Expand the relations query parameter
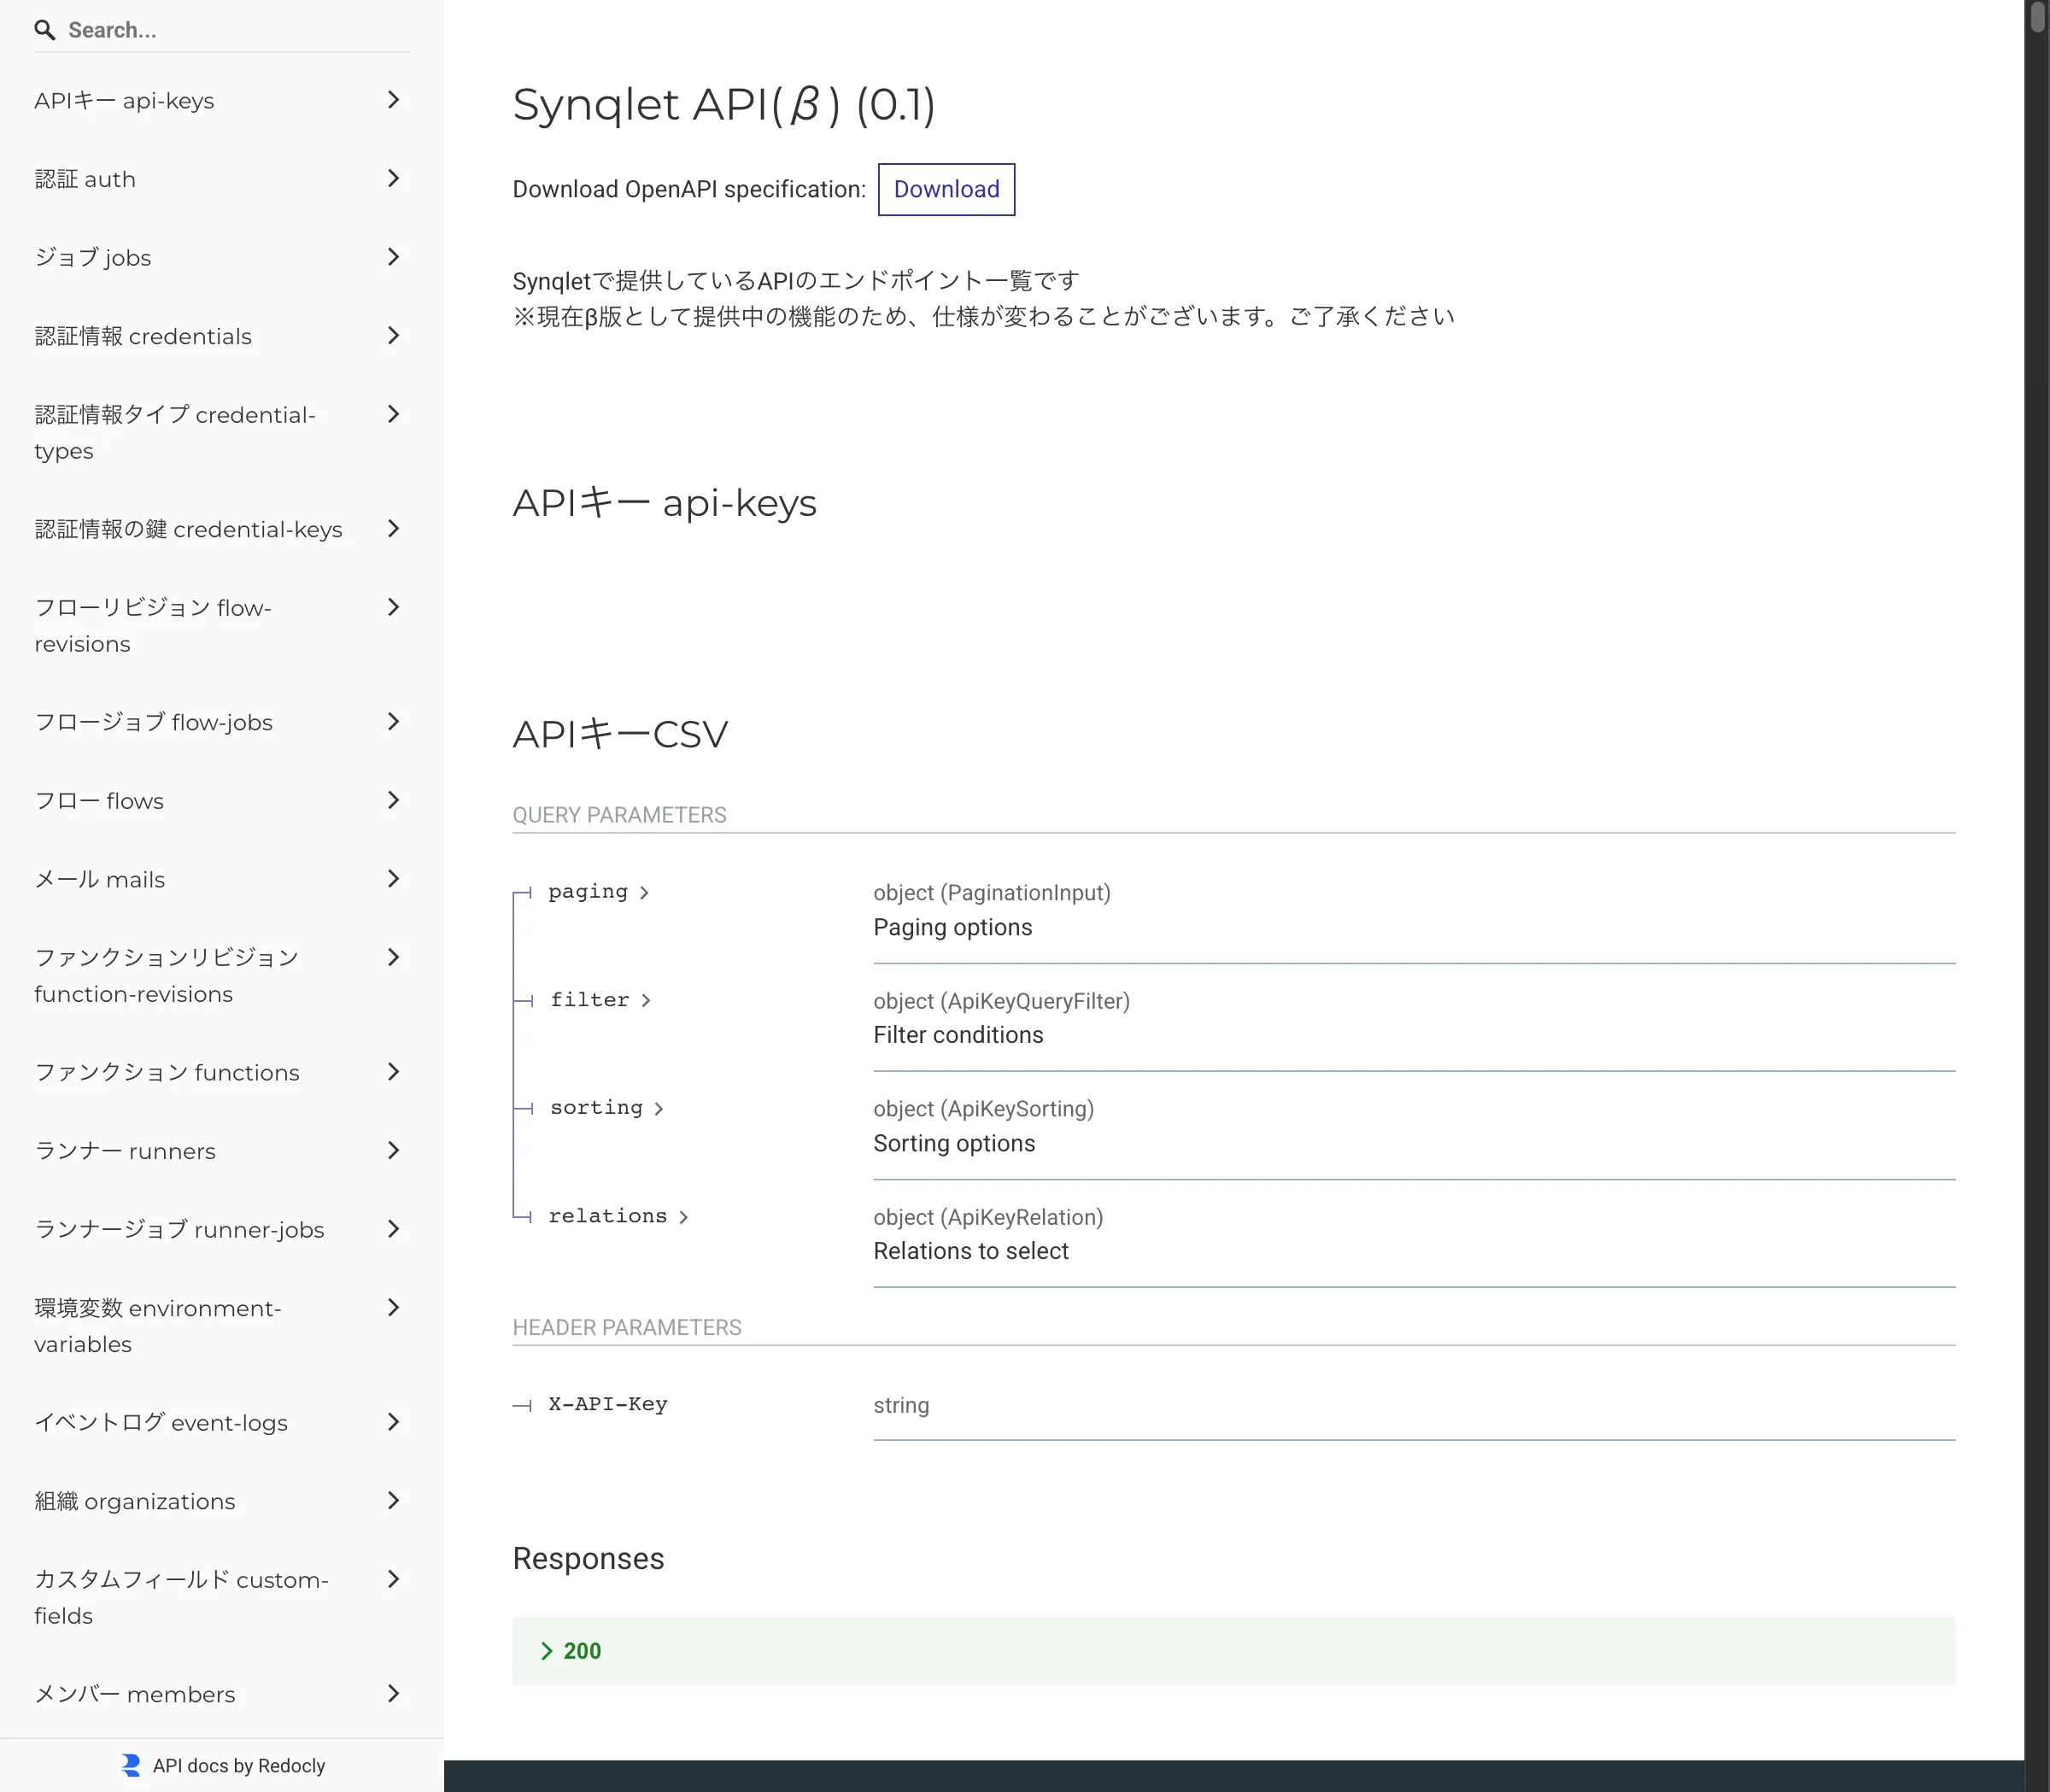Image resolution: width=2050 pixels, height=1792 pixels. pyautogui.click(x=618, y=1216)
